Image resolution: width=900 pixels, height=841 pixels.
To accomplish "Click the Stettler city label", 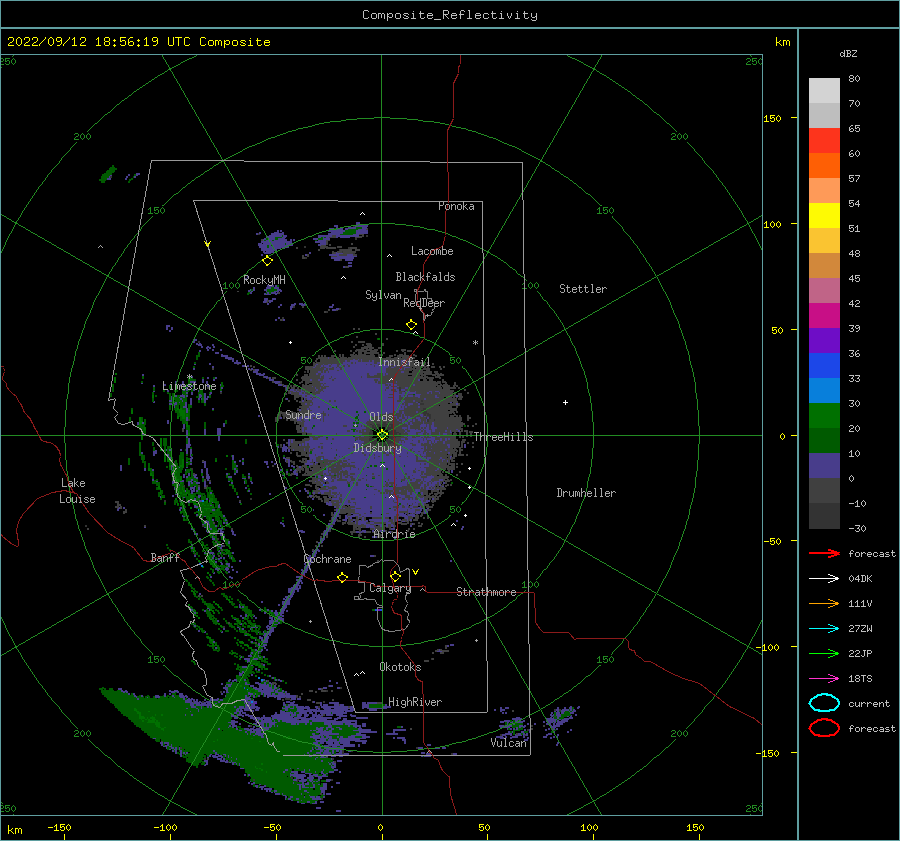I will 583,289.
